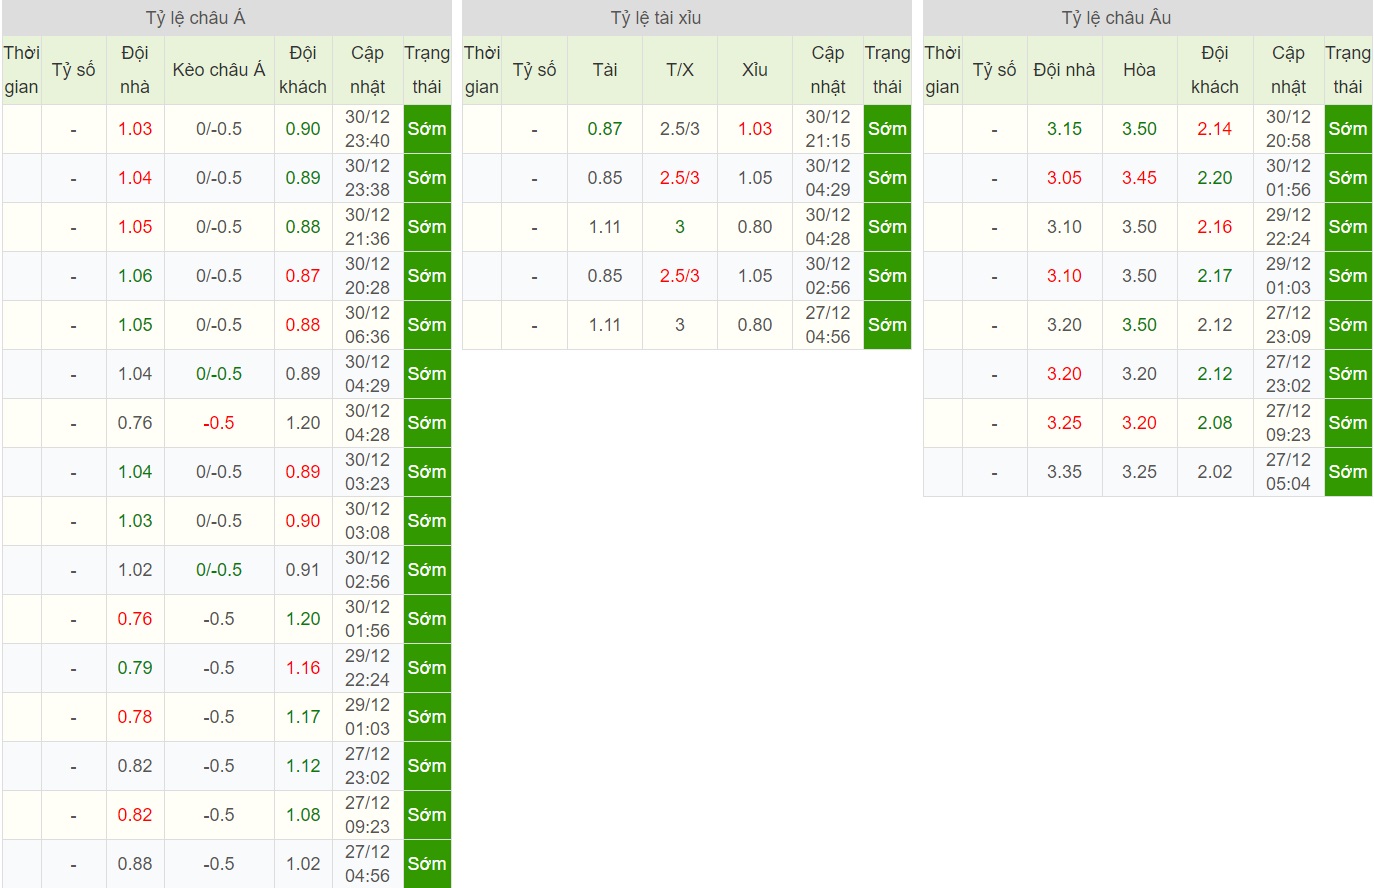
Task: Click "Thời gian" header in châu Á table
Action: coord(21,70)
